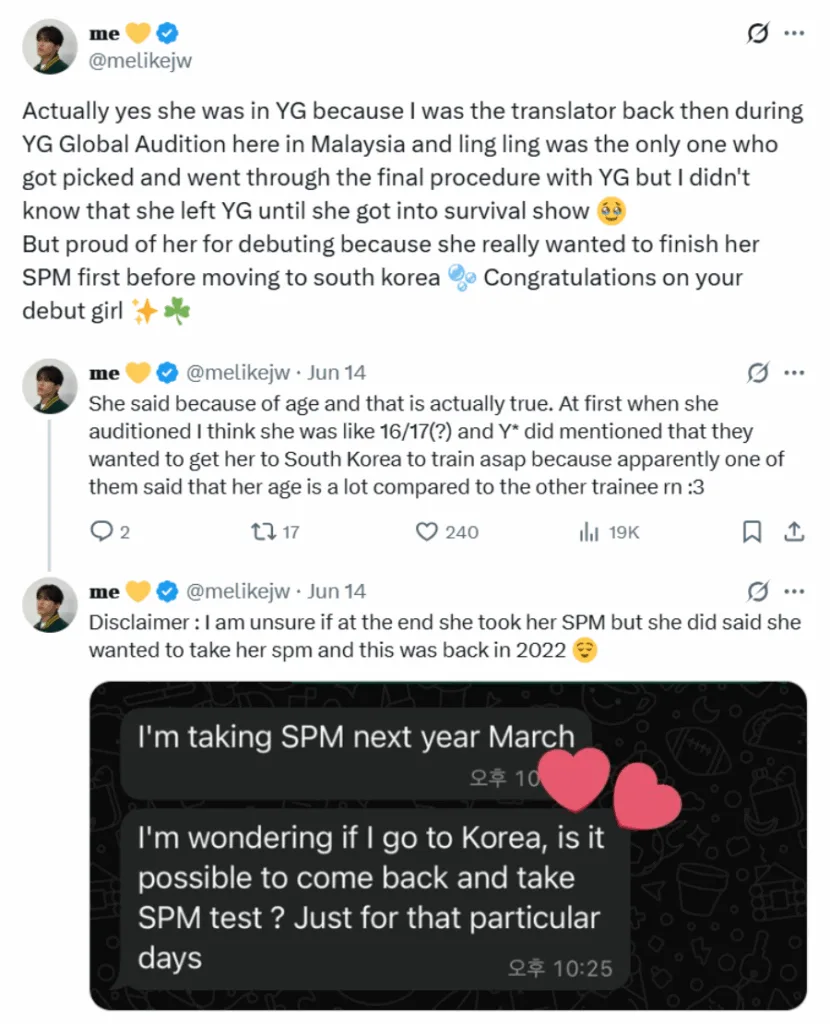This screenshot has height=1024, width=830.
Task: Open the profile avatar of the top tweet
Action: [49, 46]
